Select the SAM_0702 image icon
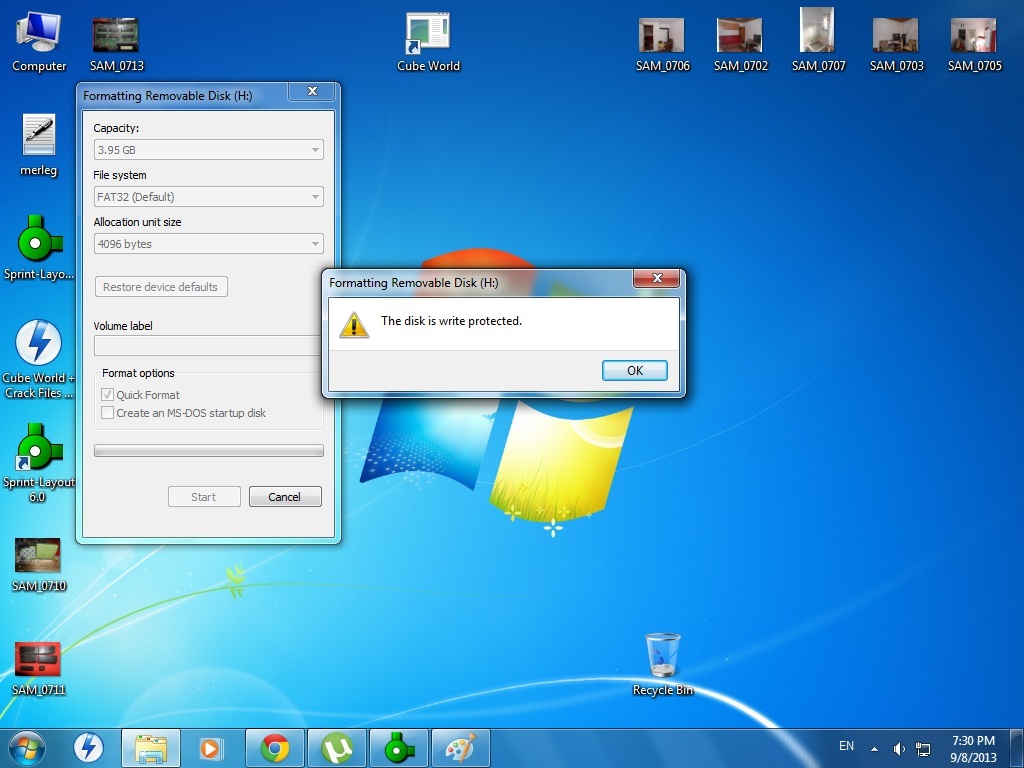1024x768 pixels. click(x=740, y=44)
